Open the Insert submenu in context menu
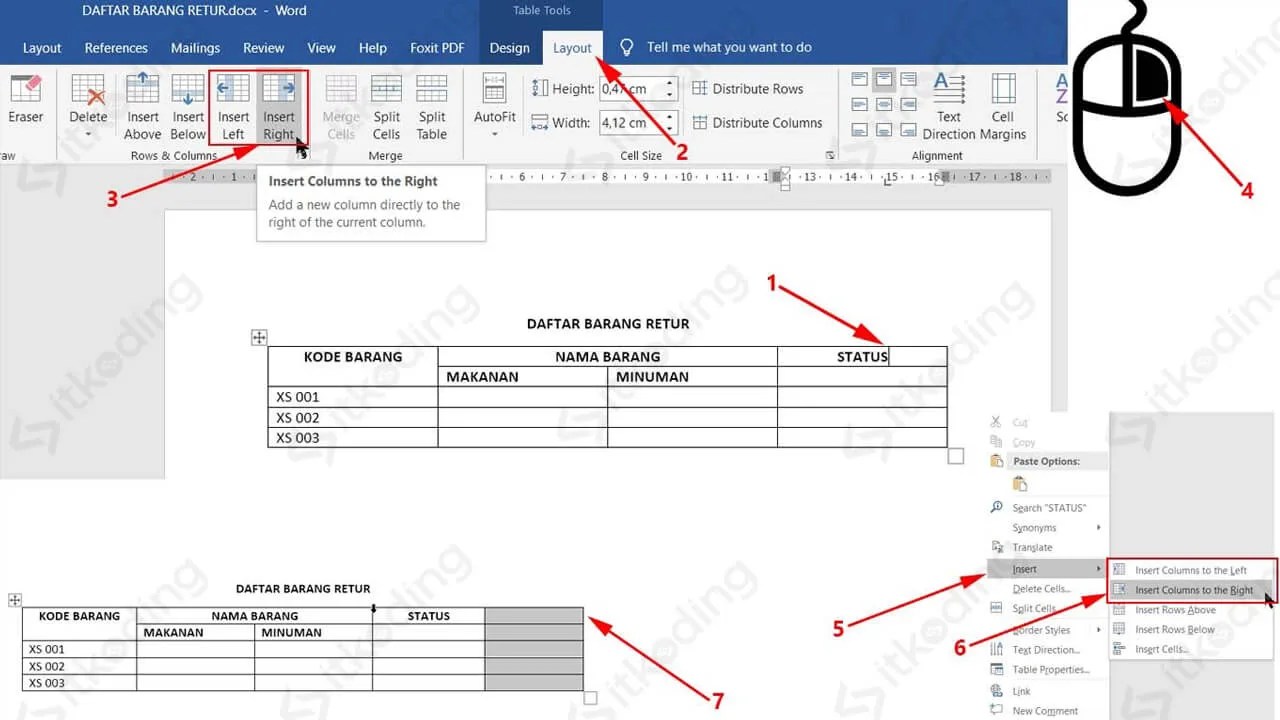This screenshot has height=720, width=1280. pyautogui.click(x=1046, y=569)
